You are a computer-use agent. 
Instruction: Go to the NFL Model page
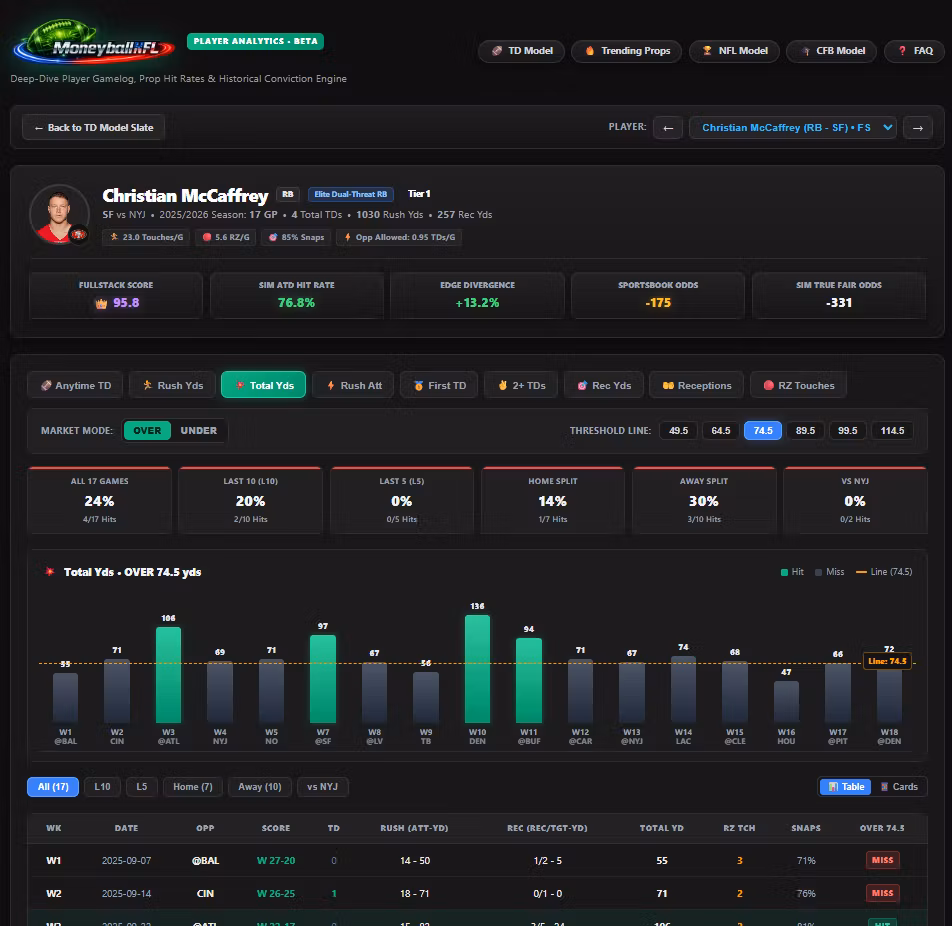[734, 51]
